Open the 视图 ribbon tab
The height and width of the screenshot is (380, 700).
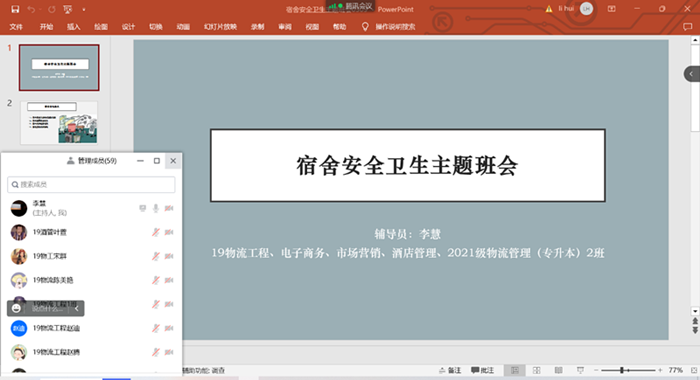coord(312,27)
